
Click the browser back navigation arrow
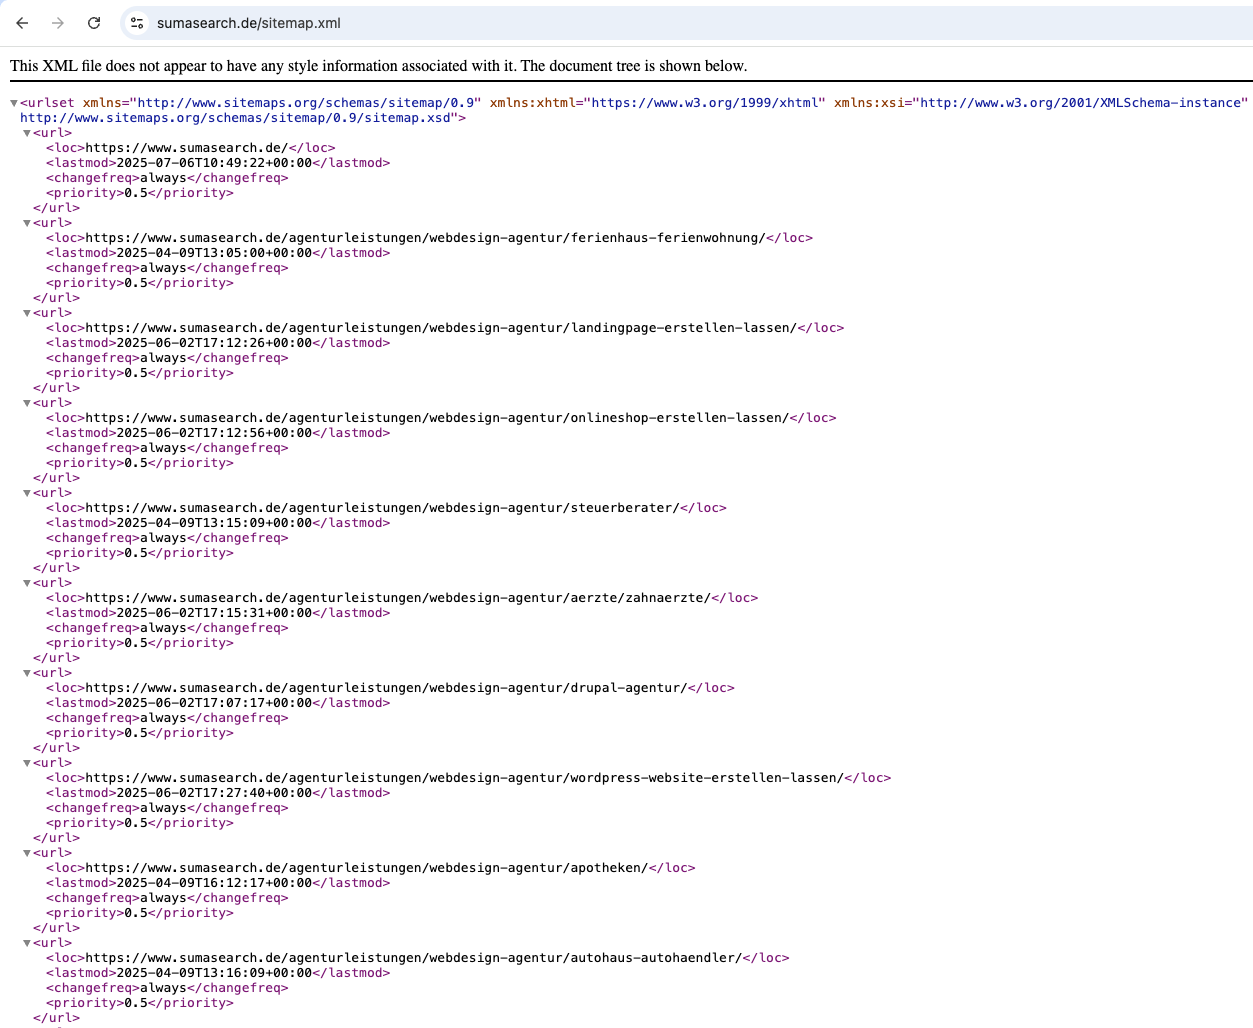pos(22,22)
